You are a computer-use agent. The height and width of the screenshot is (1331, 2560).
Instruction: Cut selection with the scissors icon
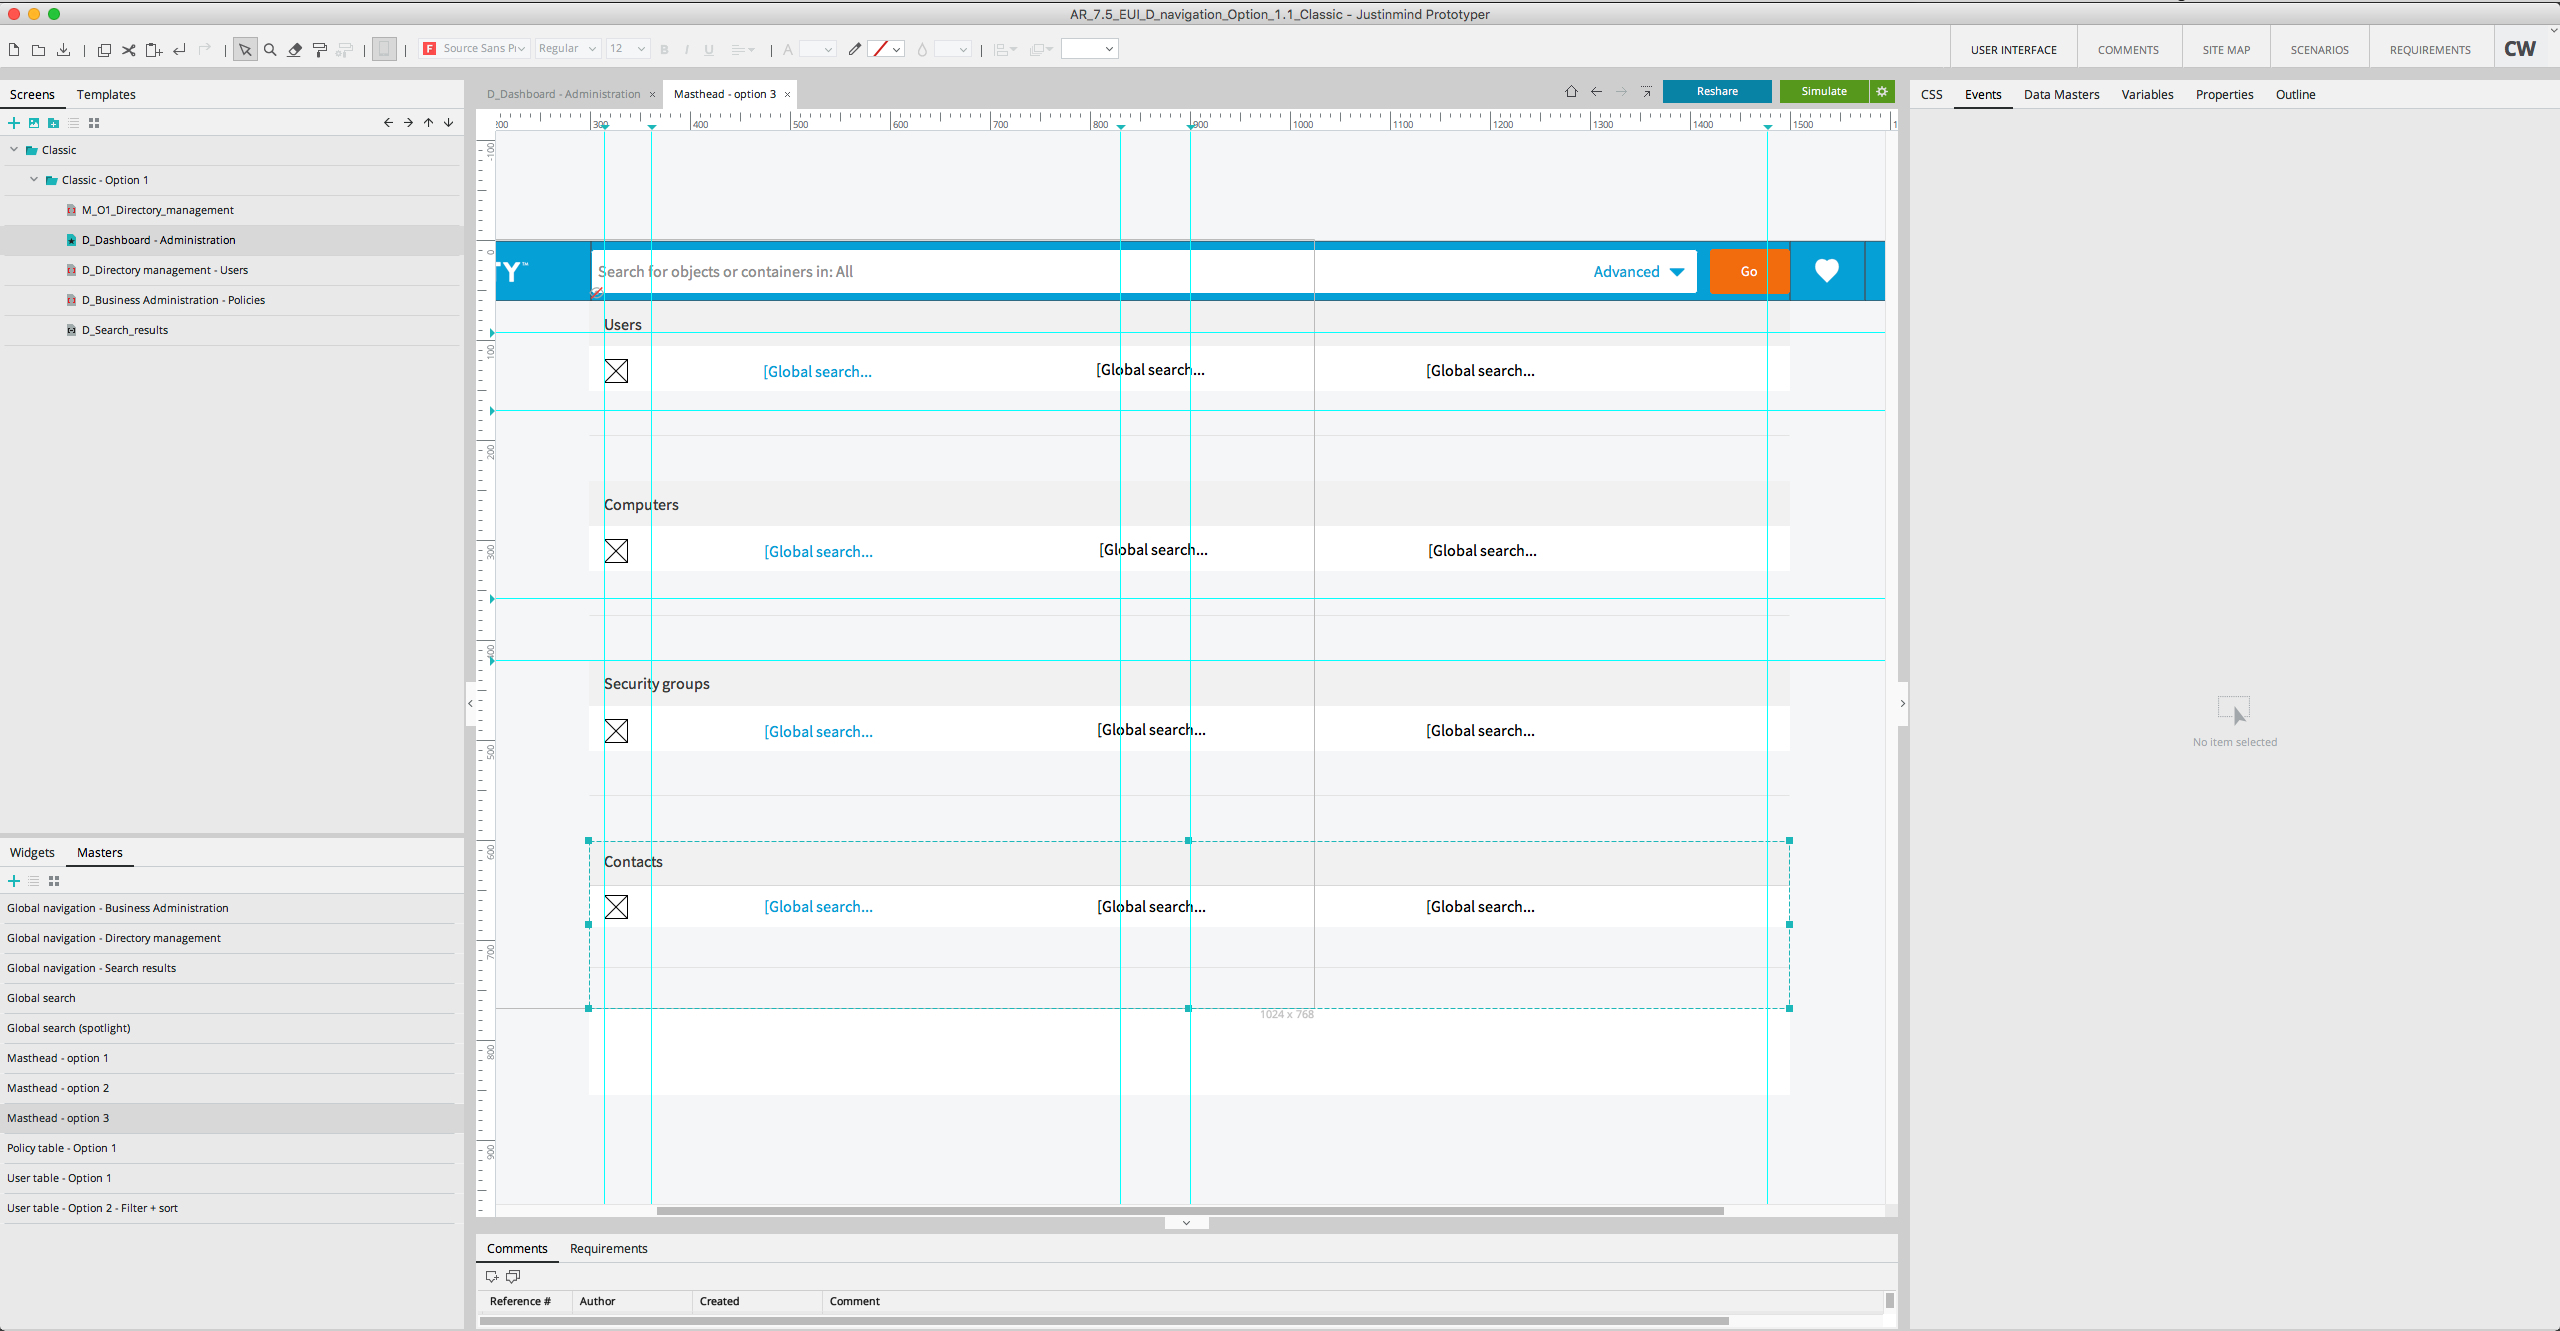coord(129,49)
